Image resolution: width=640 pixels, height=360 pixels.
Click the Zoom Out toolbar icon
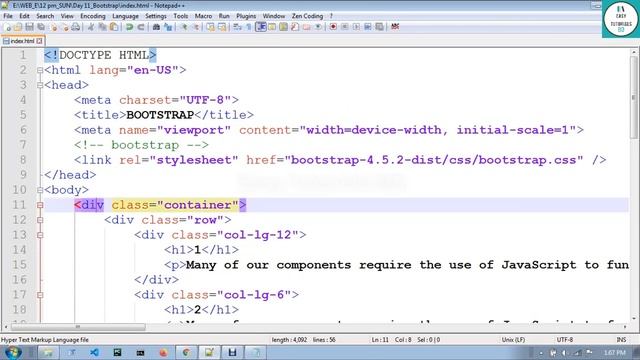click(196, 27)
